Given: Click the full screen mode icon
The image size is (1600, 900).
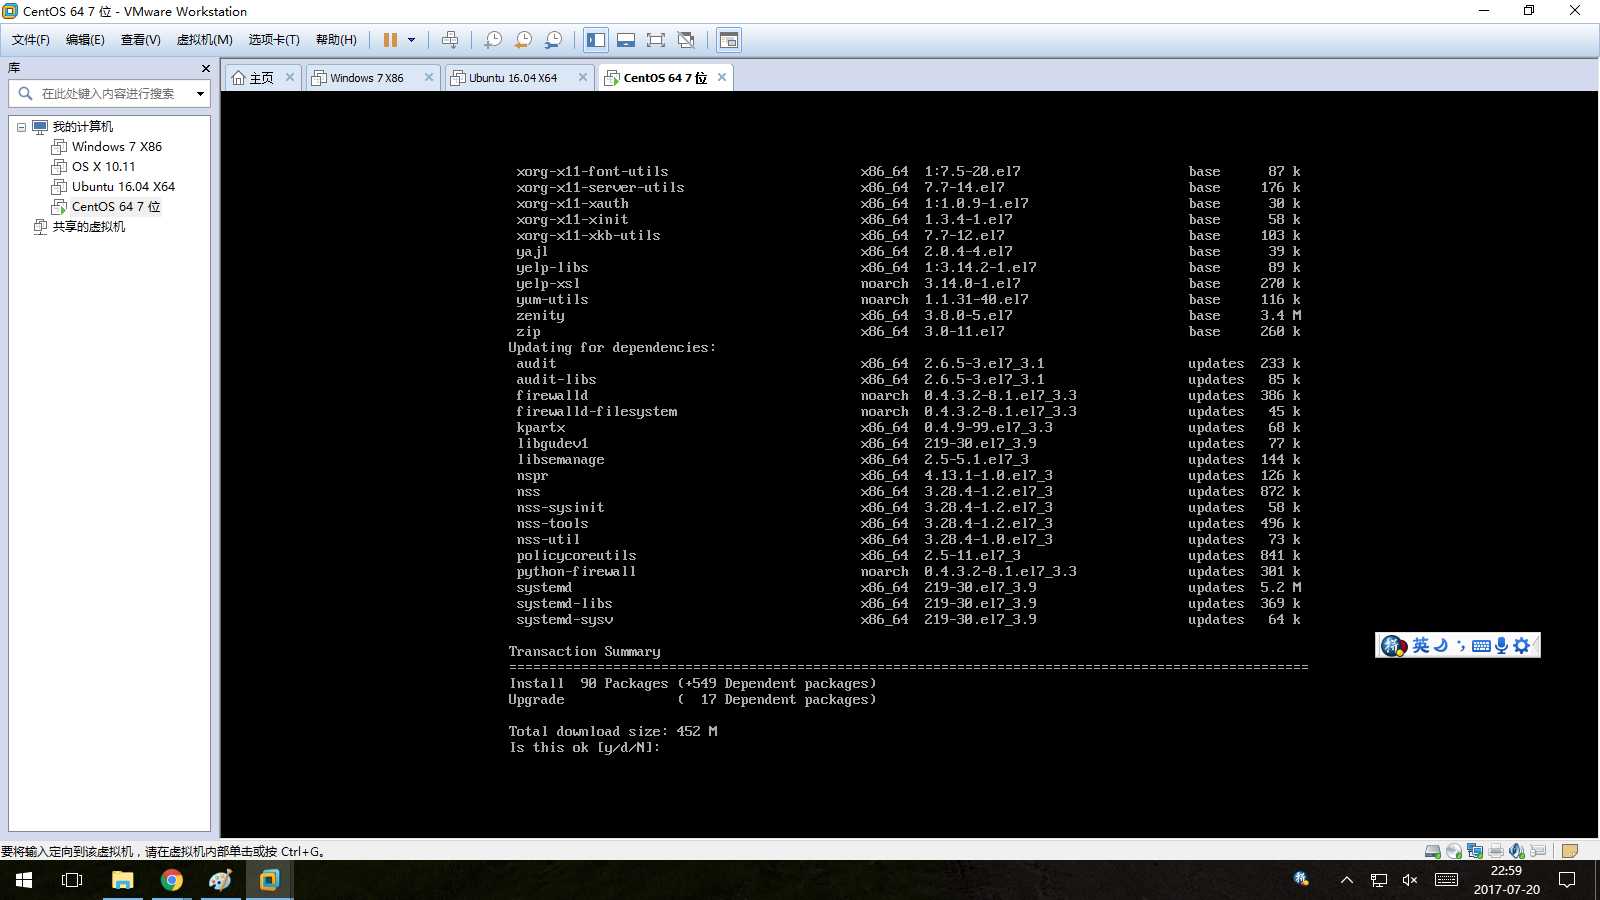Looking at the screenshot, I should [x=656, y=40].
